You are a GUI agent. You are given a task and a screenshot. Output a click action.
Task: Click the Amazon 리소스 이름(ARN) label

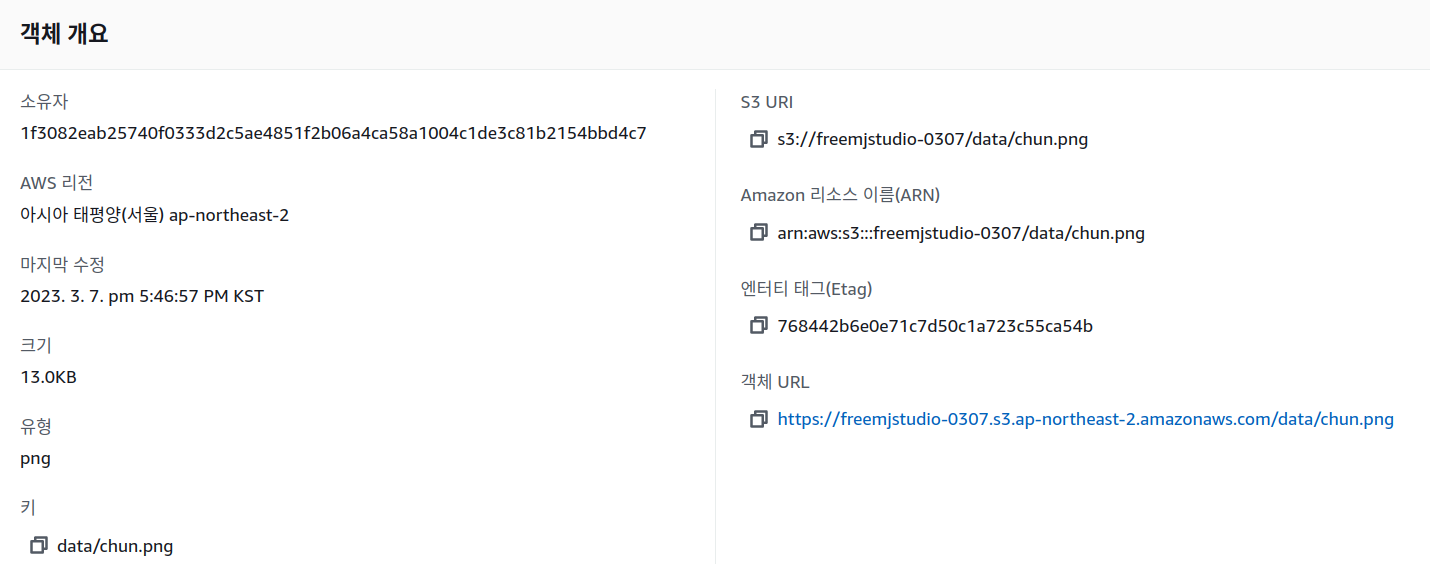[840, 195]
